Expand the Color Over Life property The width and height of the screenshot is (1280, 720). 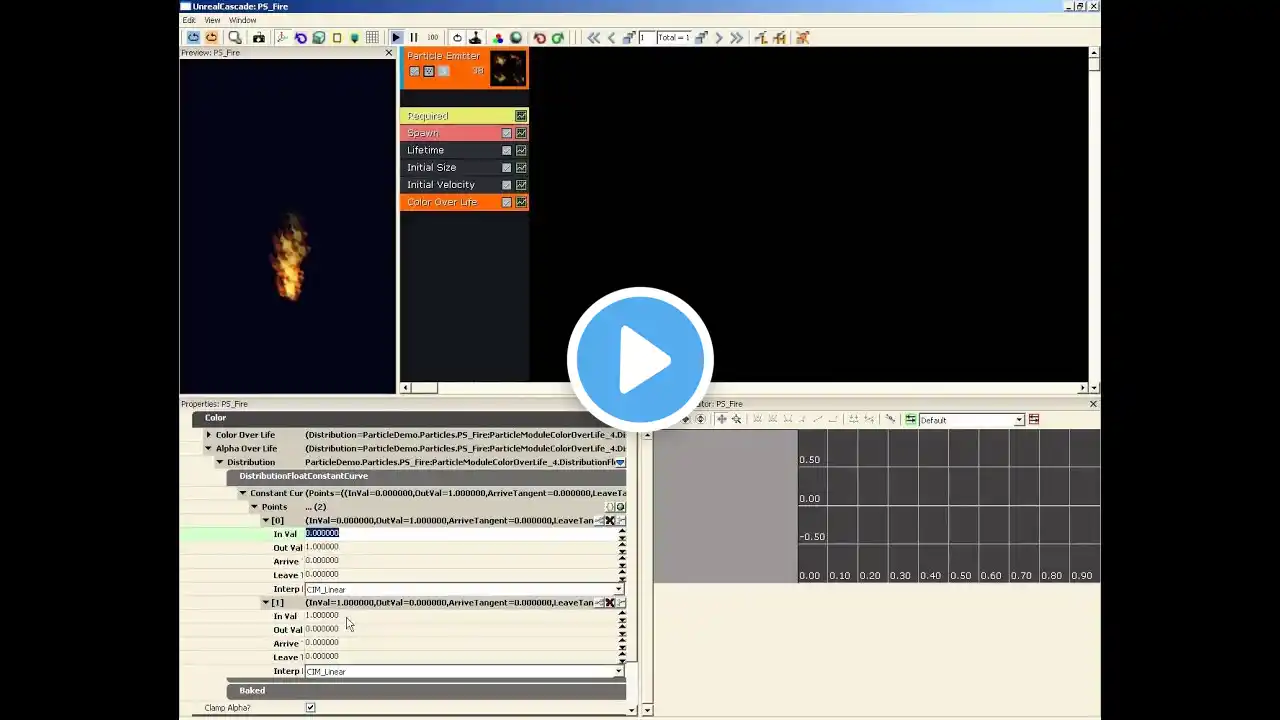[x=208, y=435]
